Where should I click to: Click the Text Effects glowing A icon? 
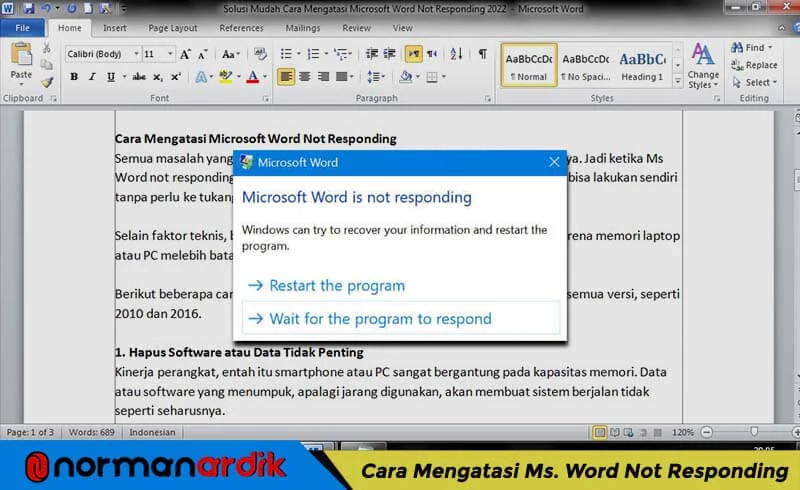201,77
